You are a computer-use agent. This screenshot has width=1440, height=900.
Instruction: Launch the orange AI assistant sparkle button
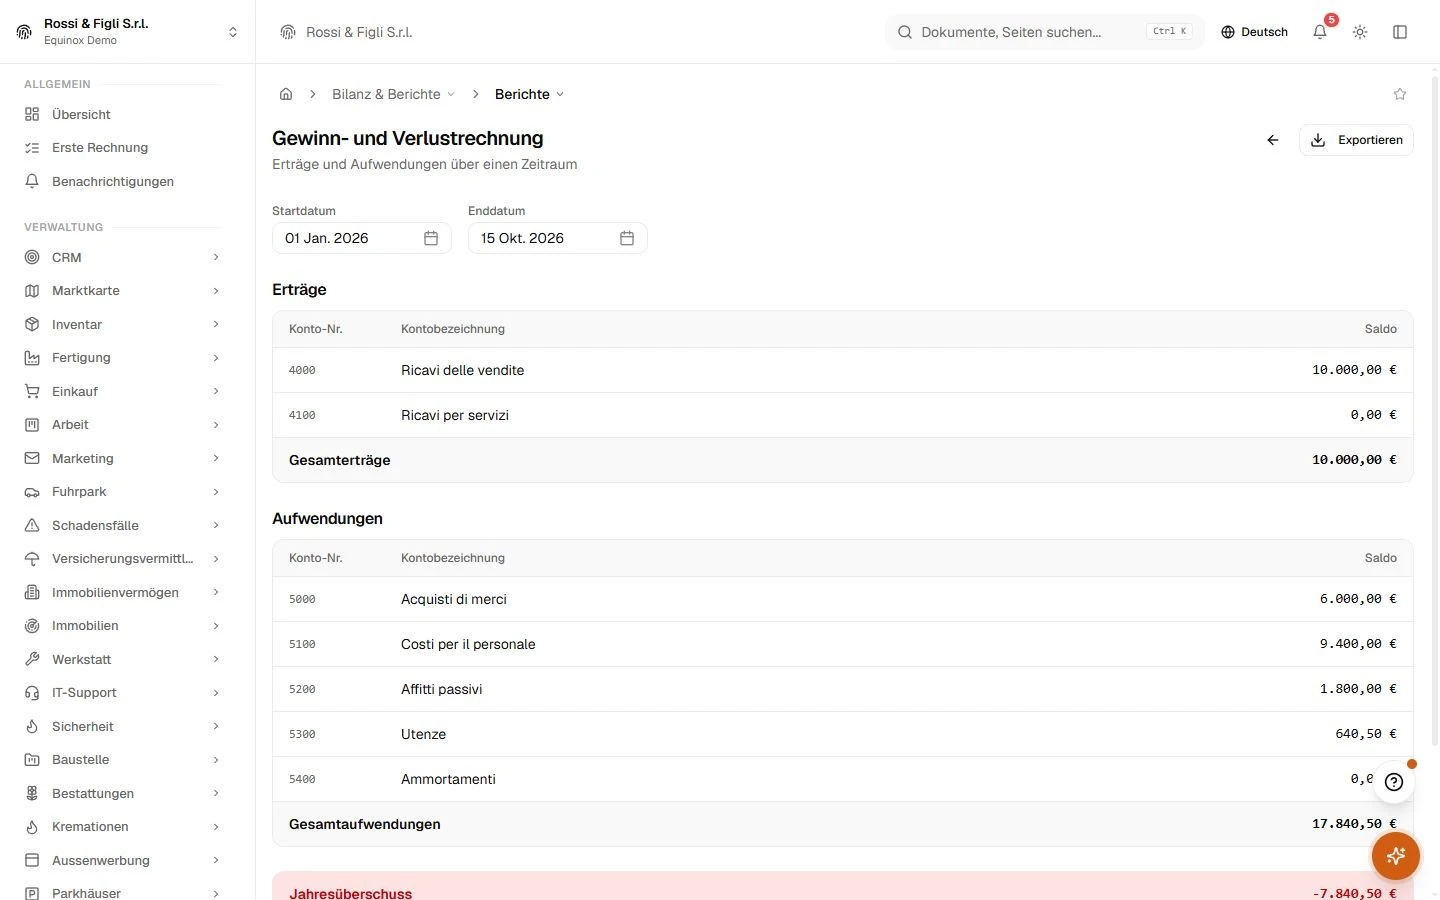coord(1396,856)
